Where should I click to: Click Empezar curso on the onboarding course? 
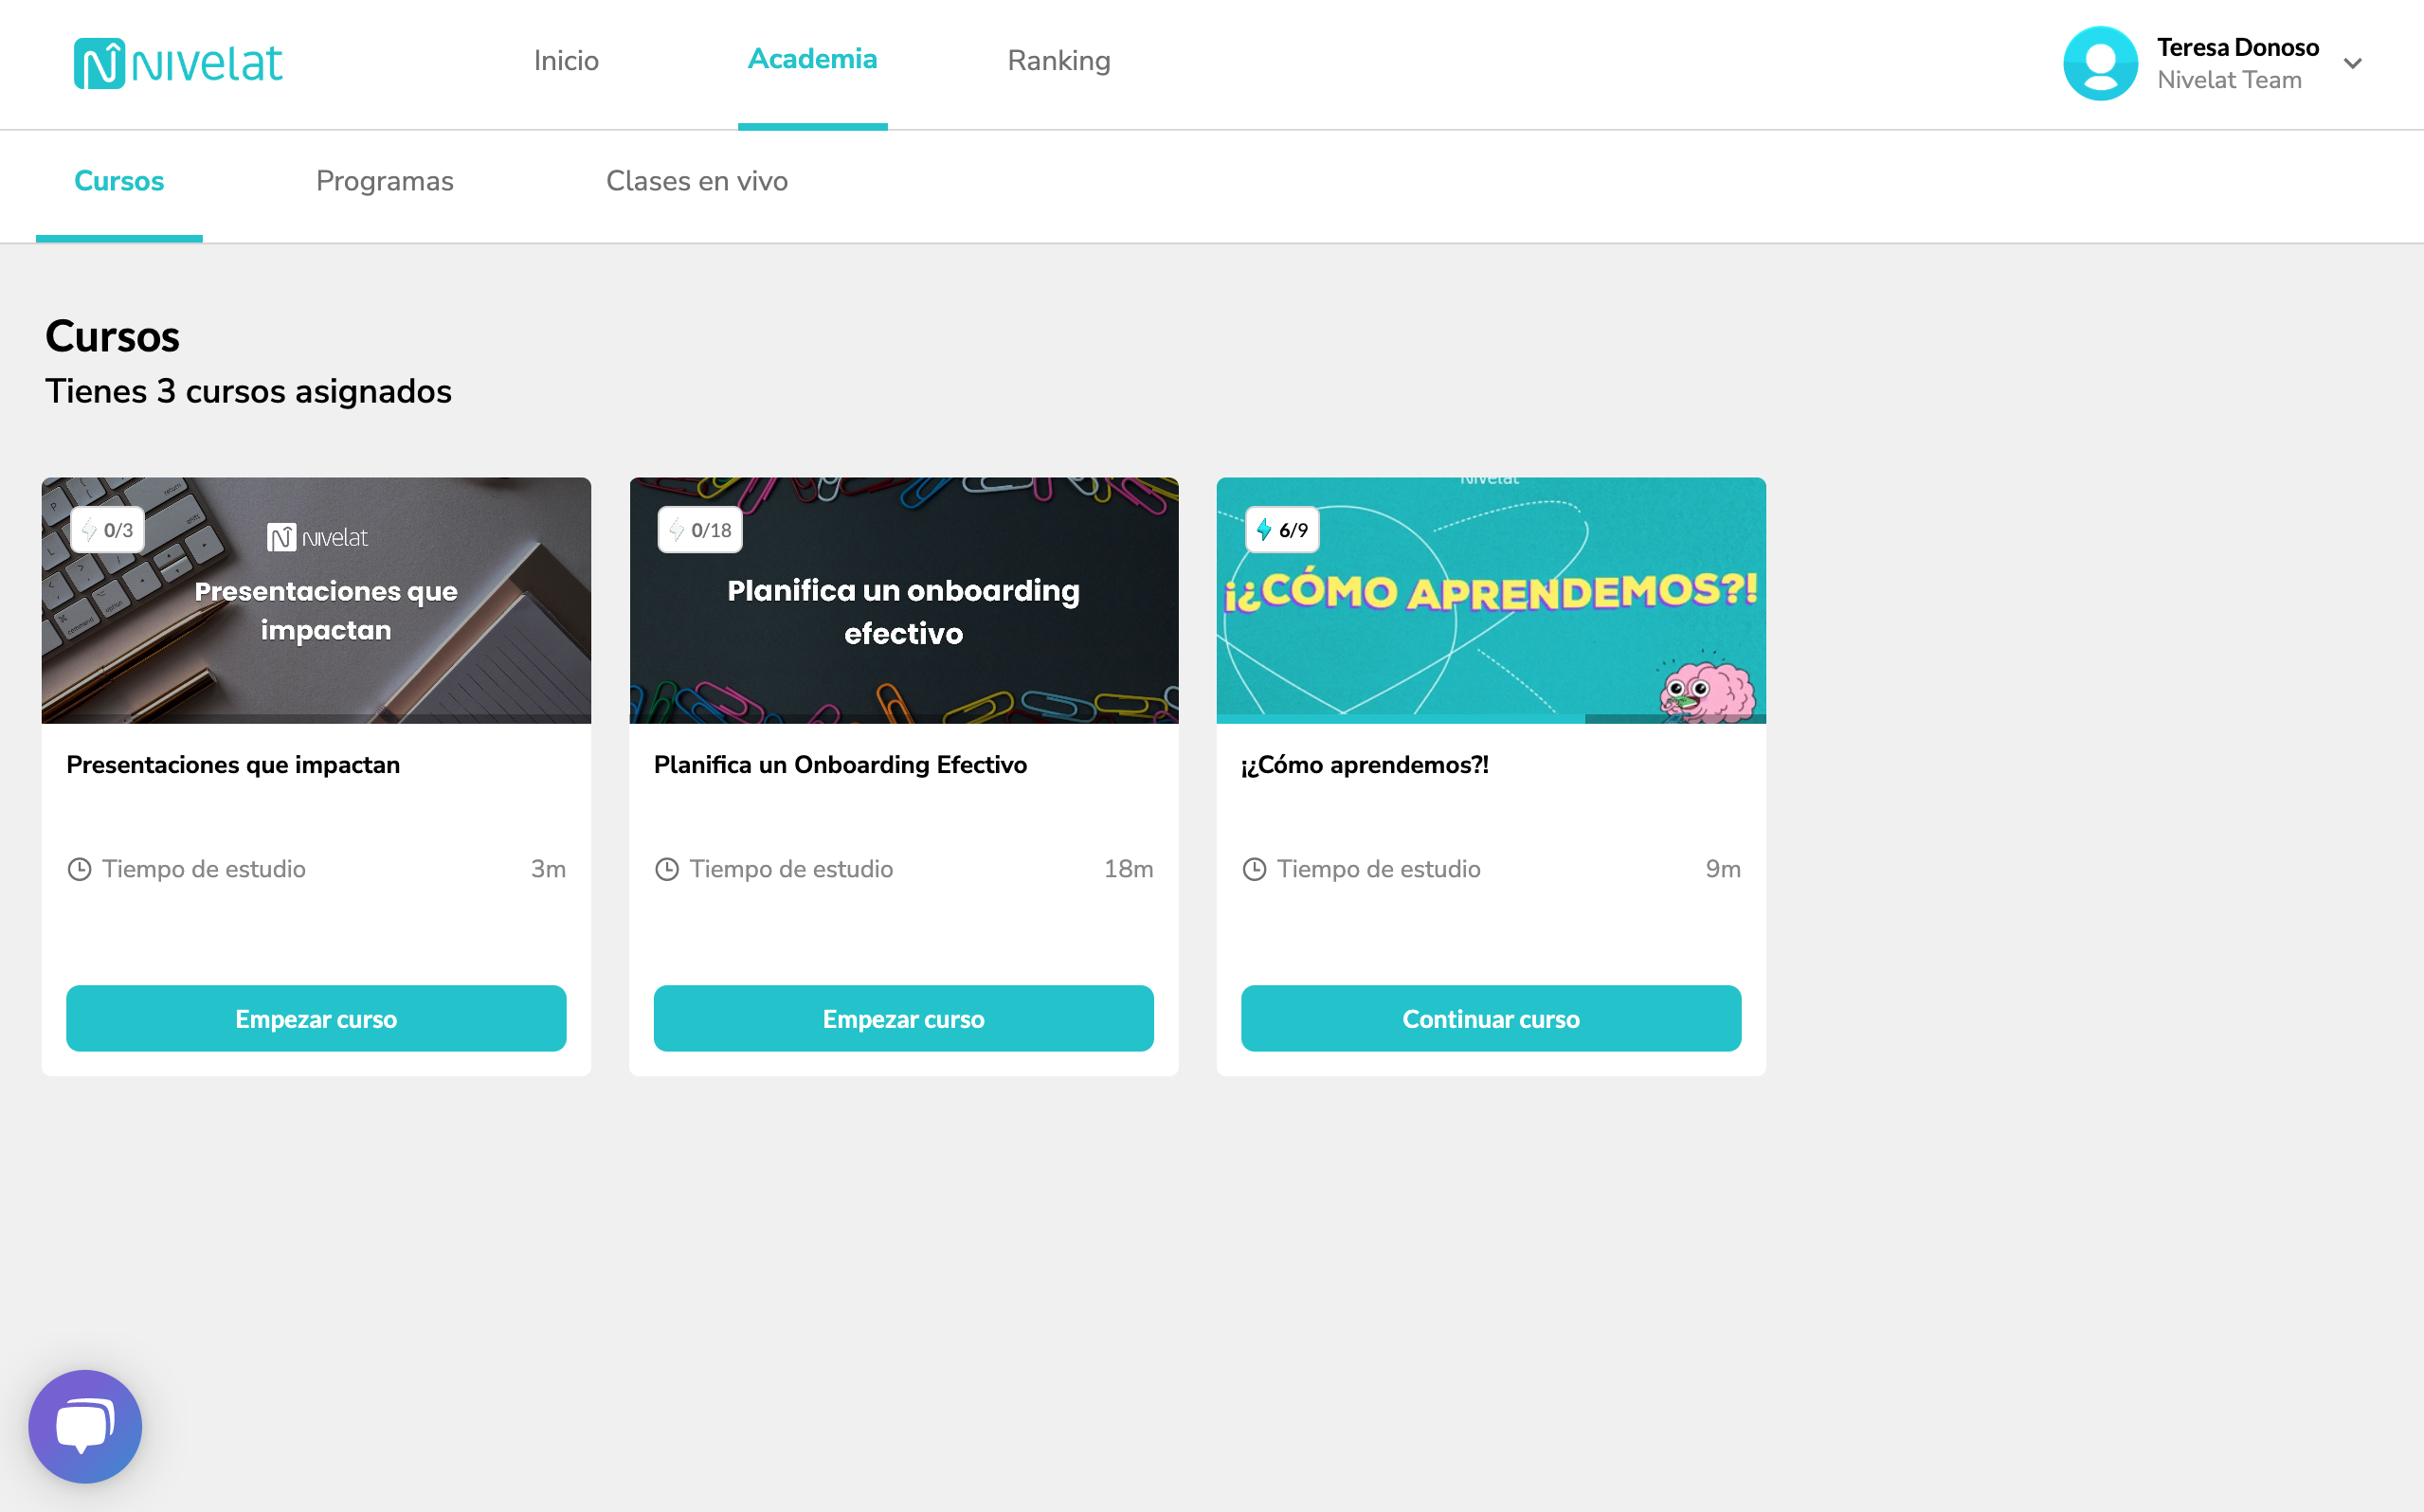pos(903,1018)
